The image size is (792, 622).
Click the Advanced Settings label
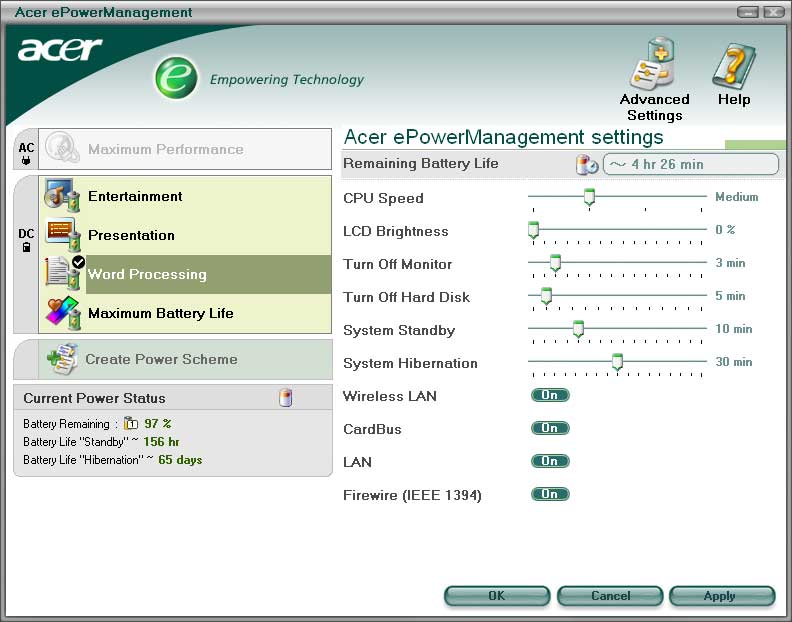pyautogui.click(x=655, y=107)
